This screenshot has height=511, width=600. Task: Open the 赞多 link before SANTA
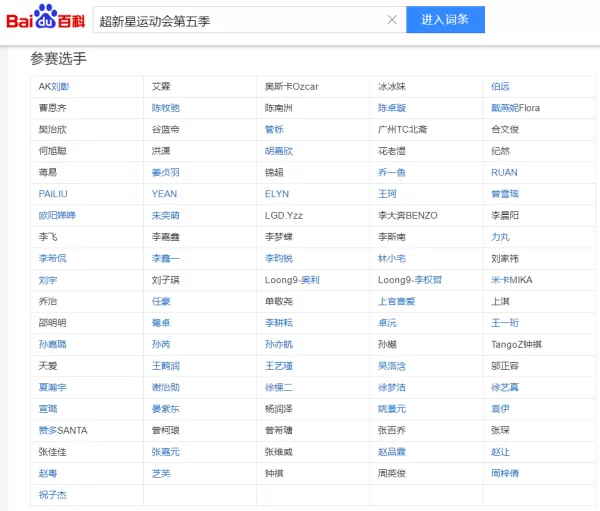(48, 430)
